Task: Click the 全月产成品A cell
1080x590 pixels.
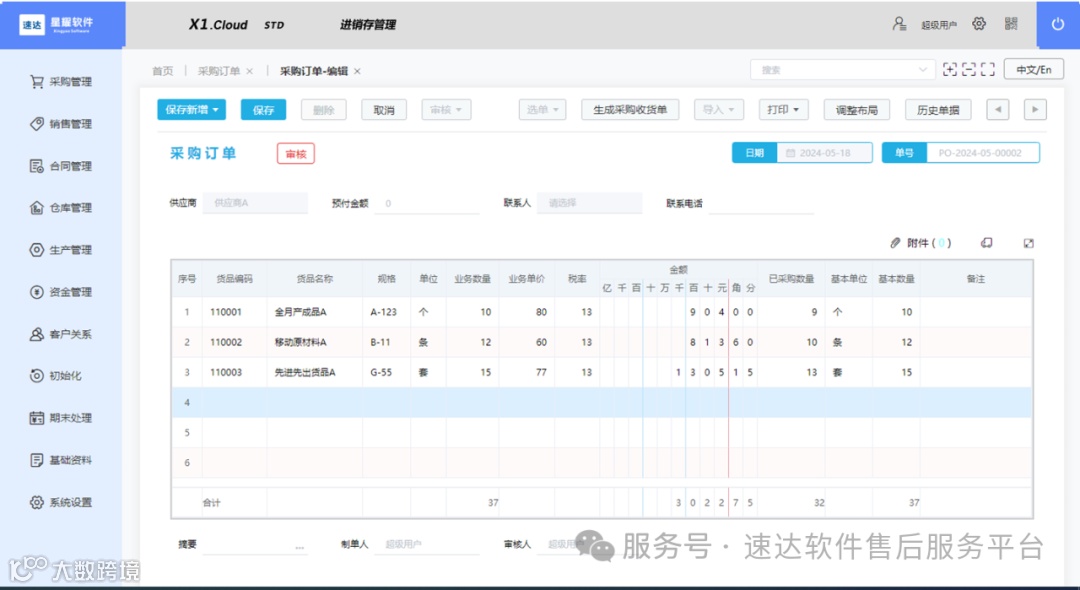Action: point(314,312)
